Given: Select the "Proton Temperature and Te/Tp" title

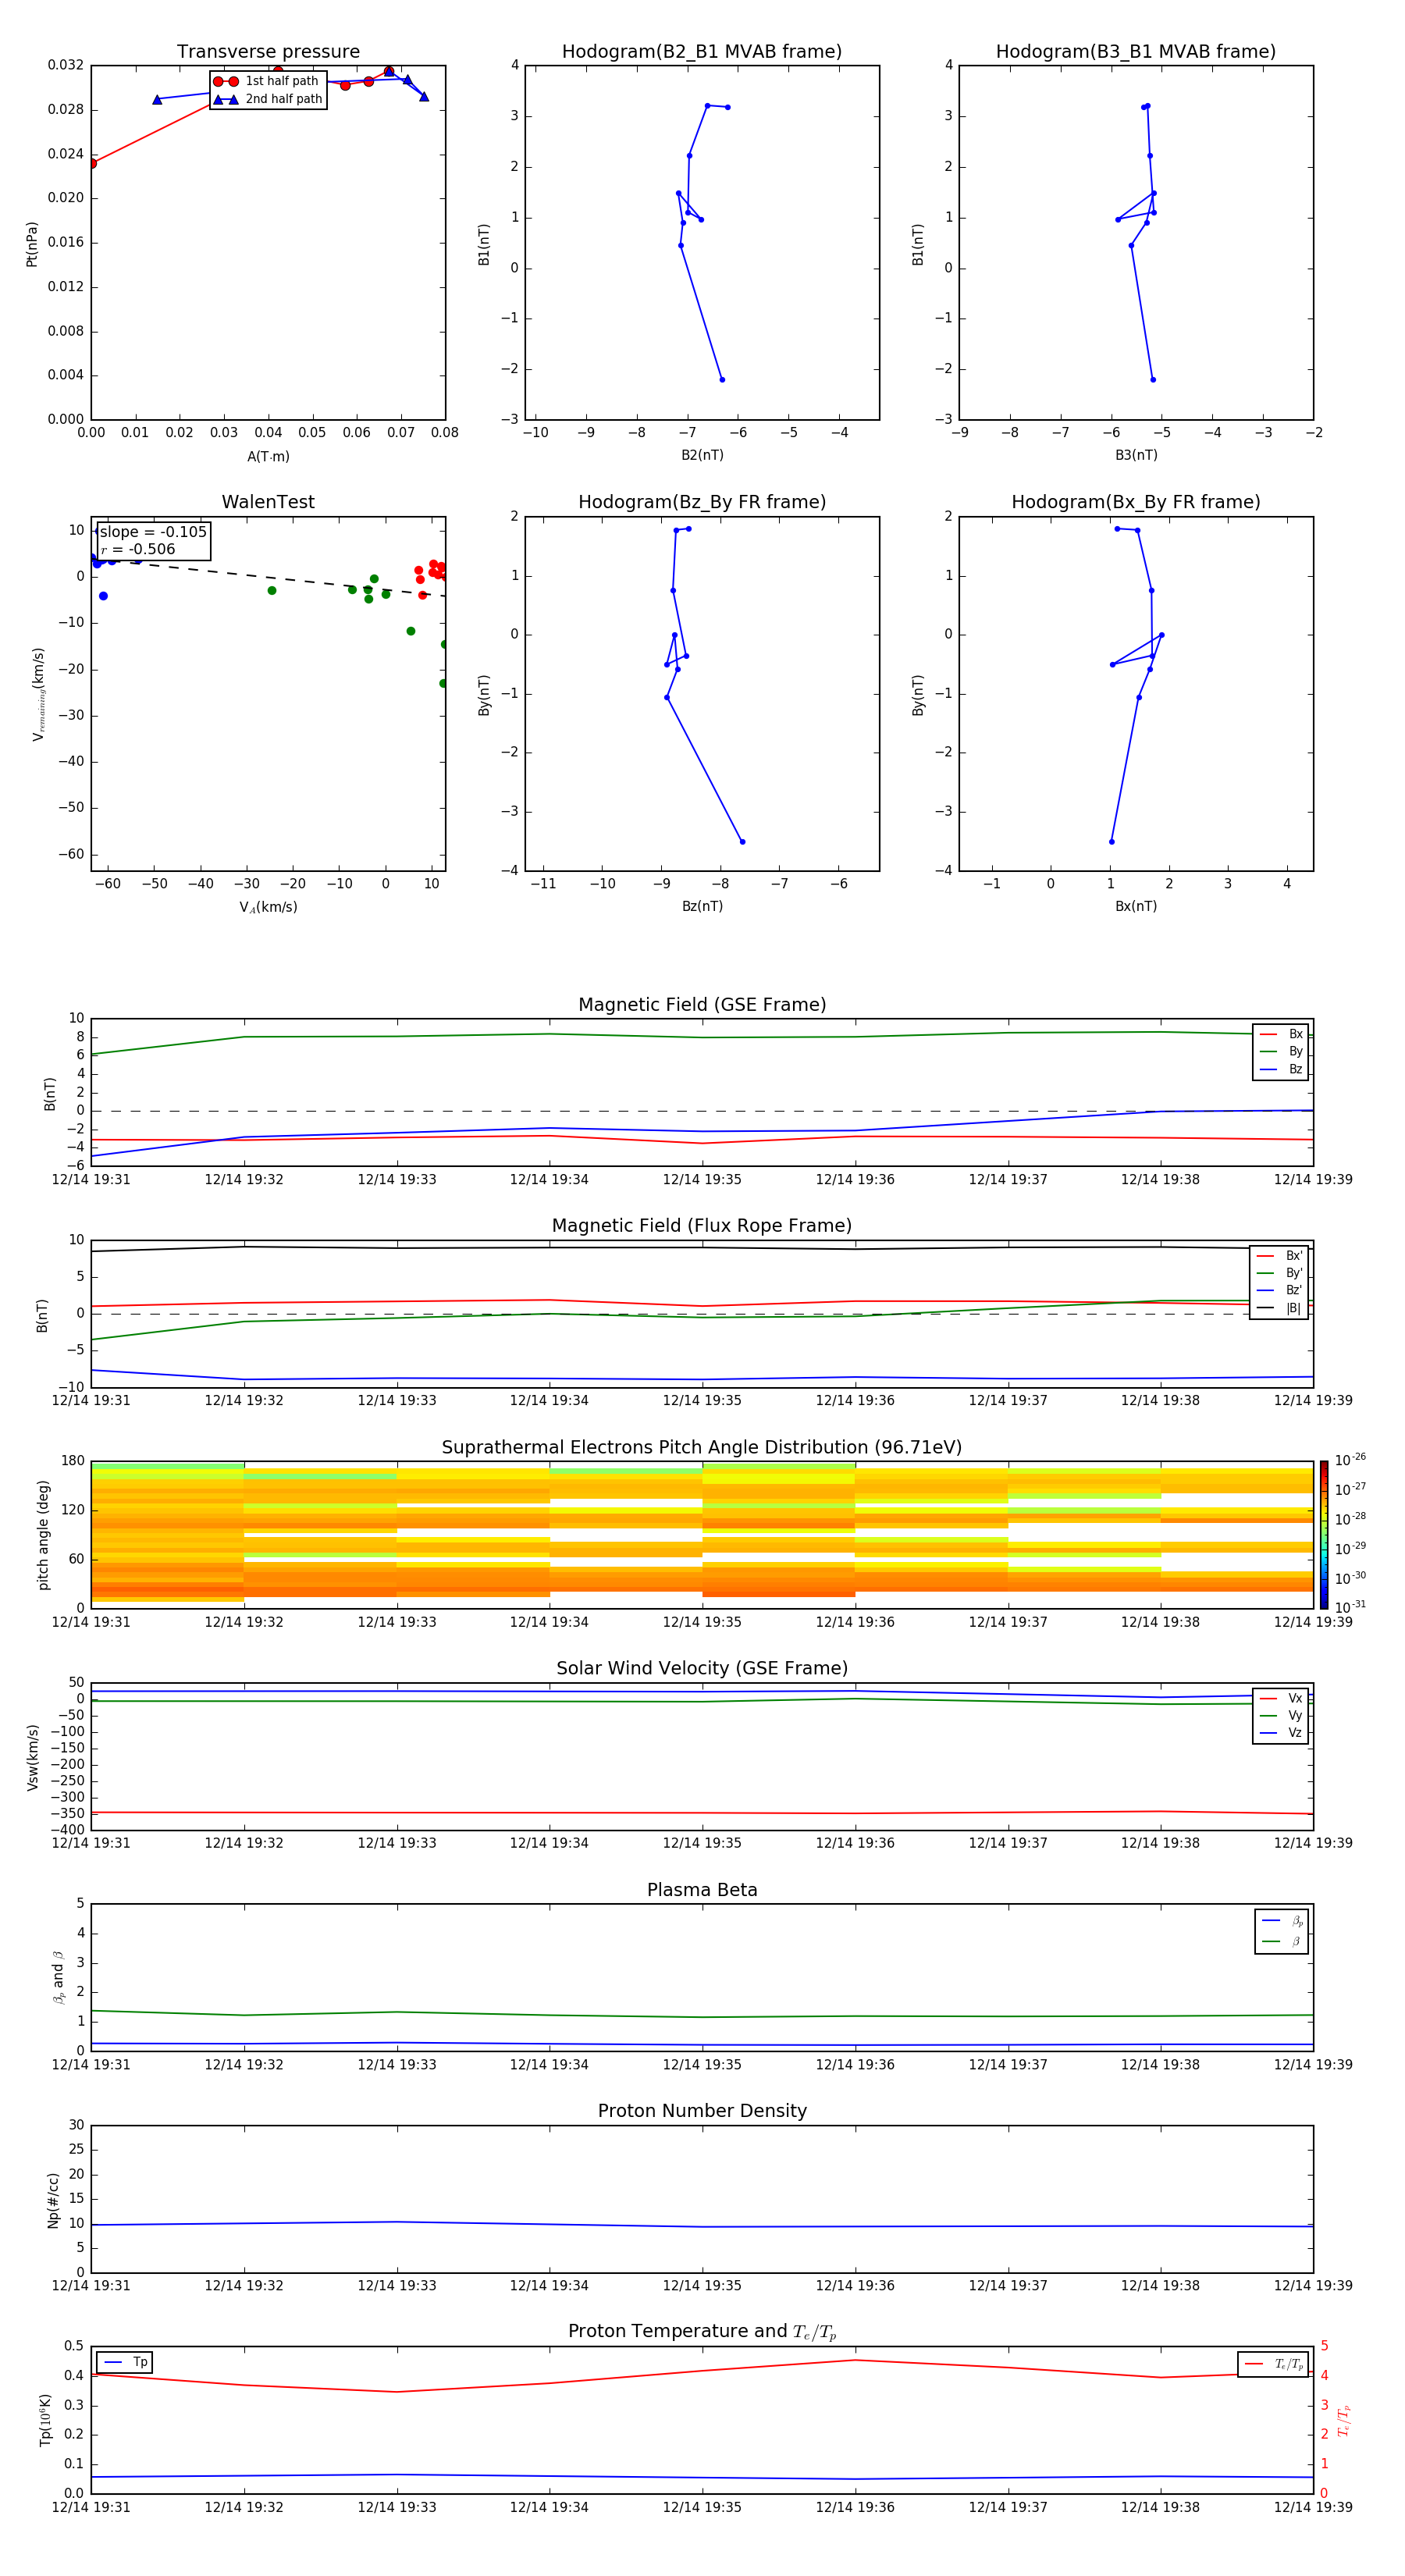Looking at the screenshot, I should click(702, 2332).
